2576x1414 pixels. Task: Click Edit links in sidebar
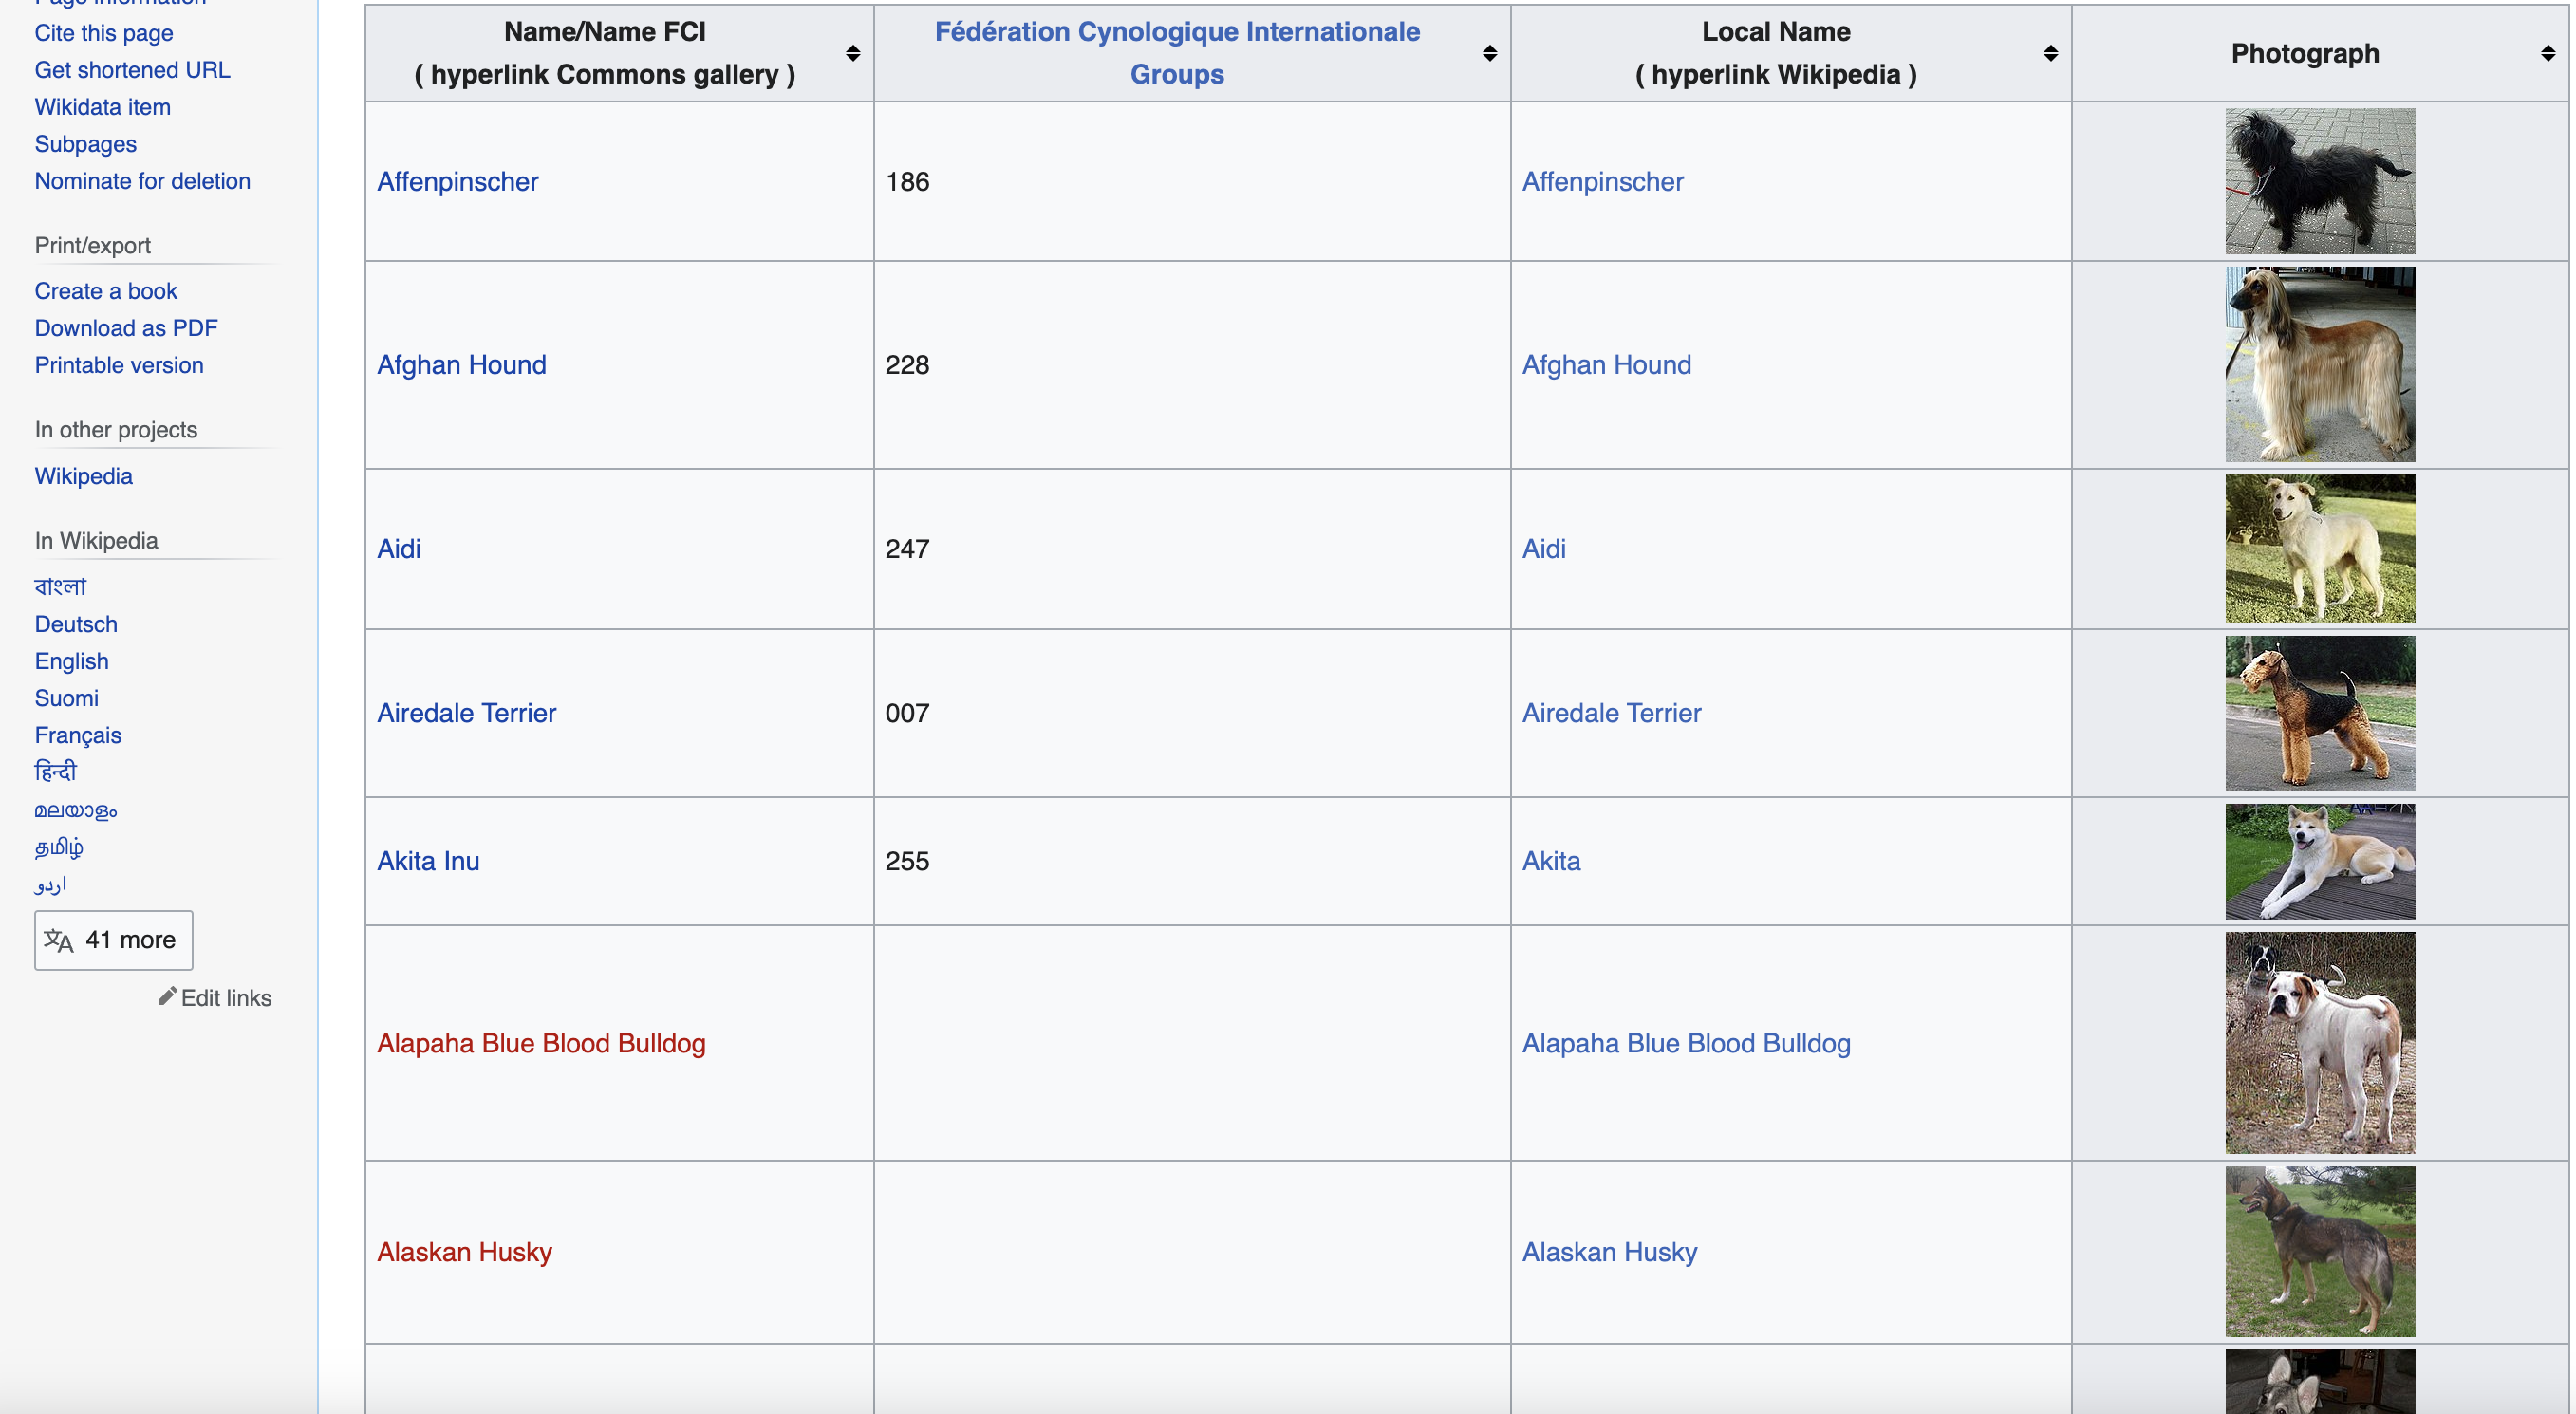(226, 998)
